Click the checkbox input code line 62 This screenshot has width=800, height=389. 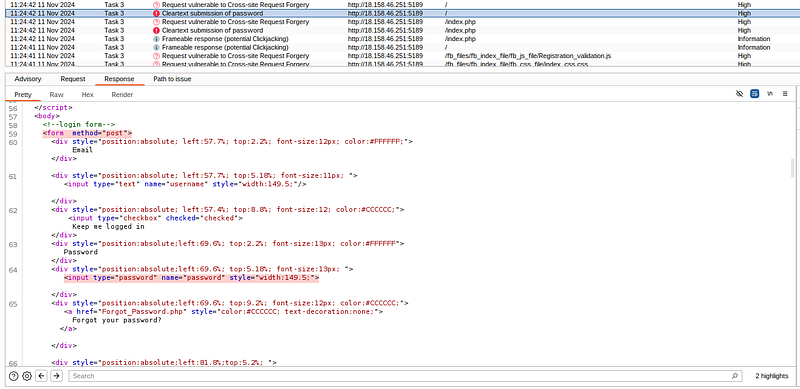click(155, 218)
